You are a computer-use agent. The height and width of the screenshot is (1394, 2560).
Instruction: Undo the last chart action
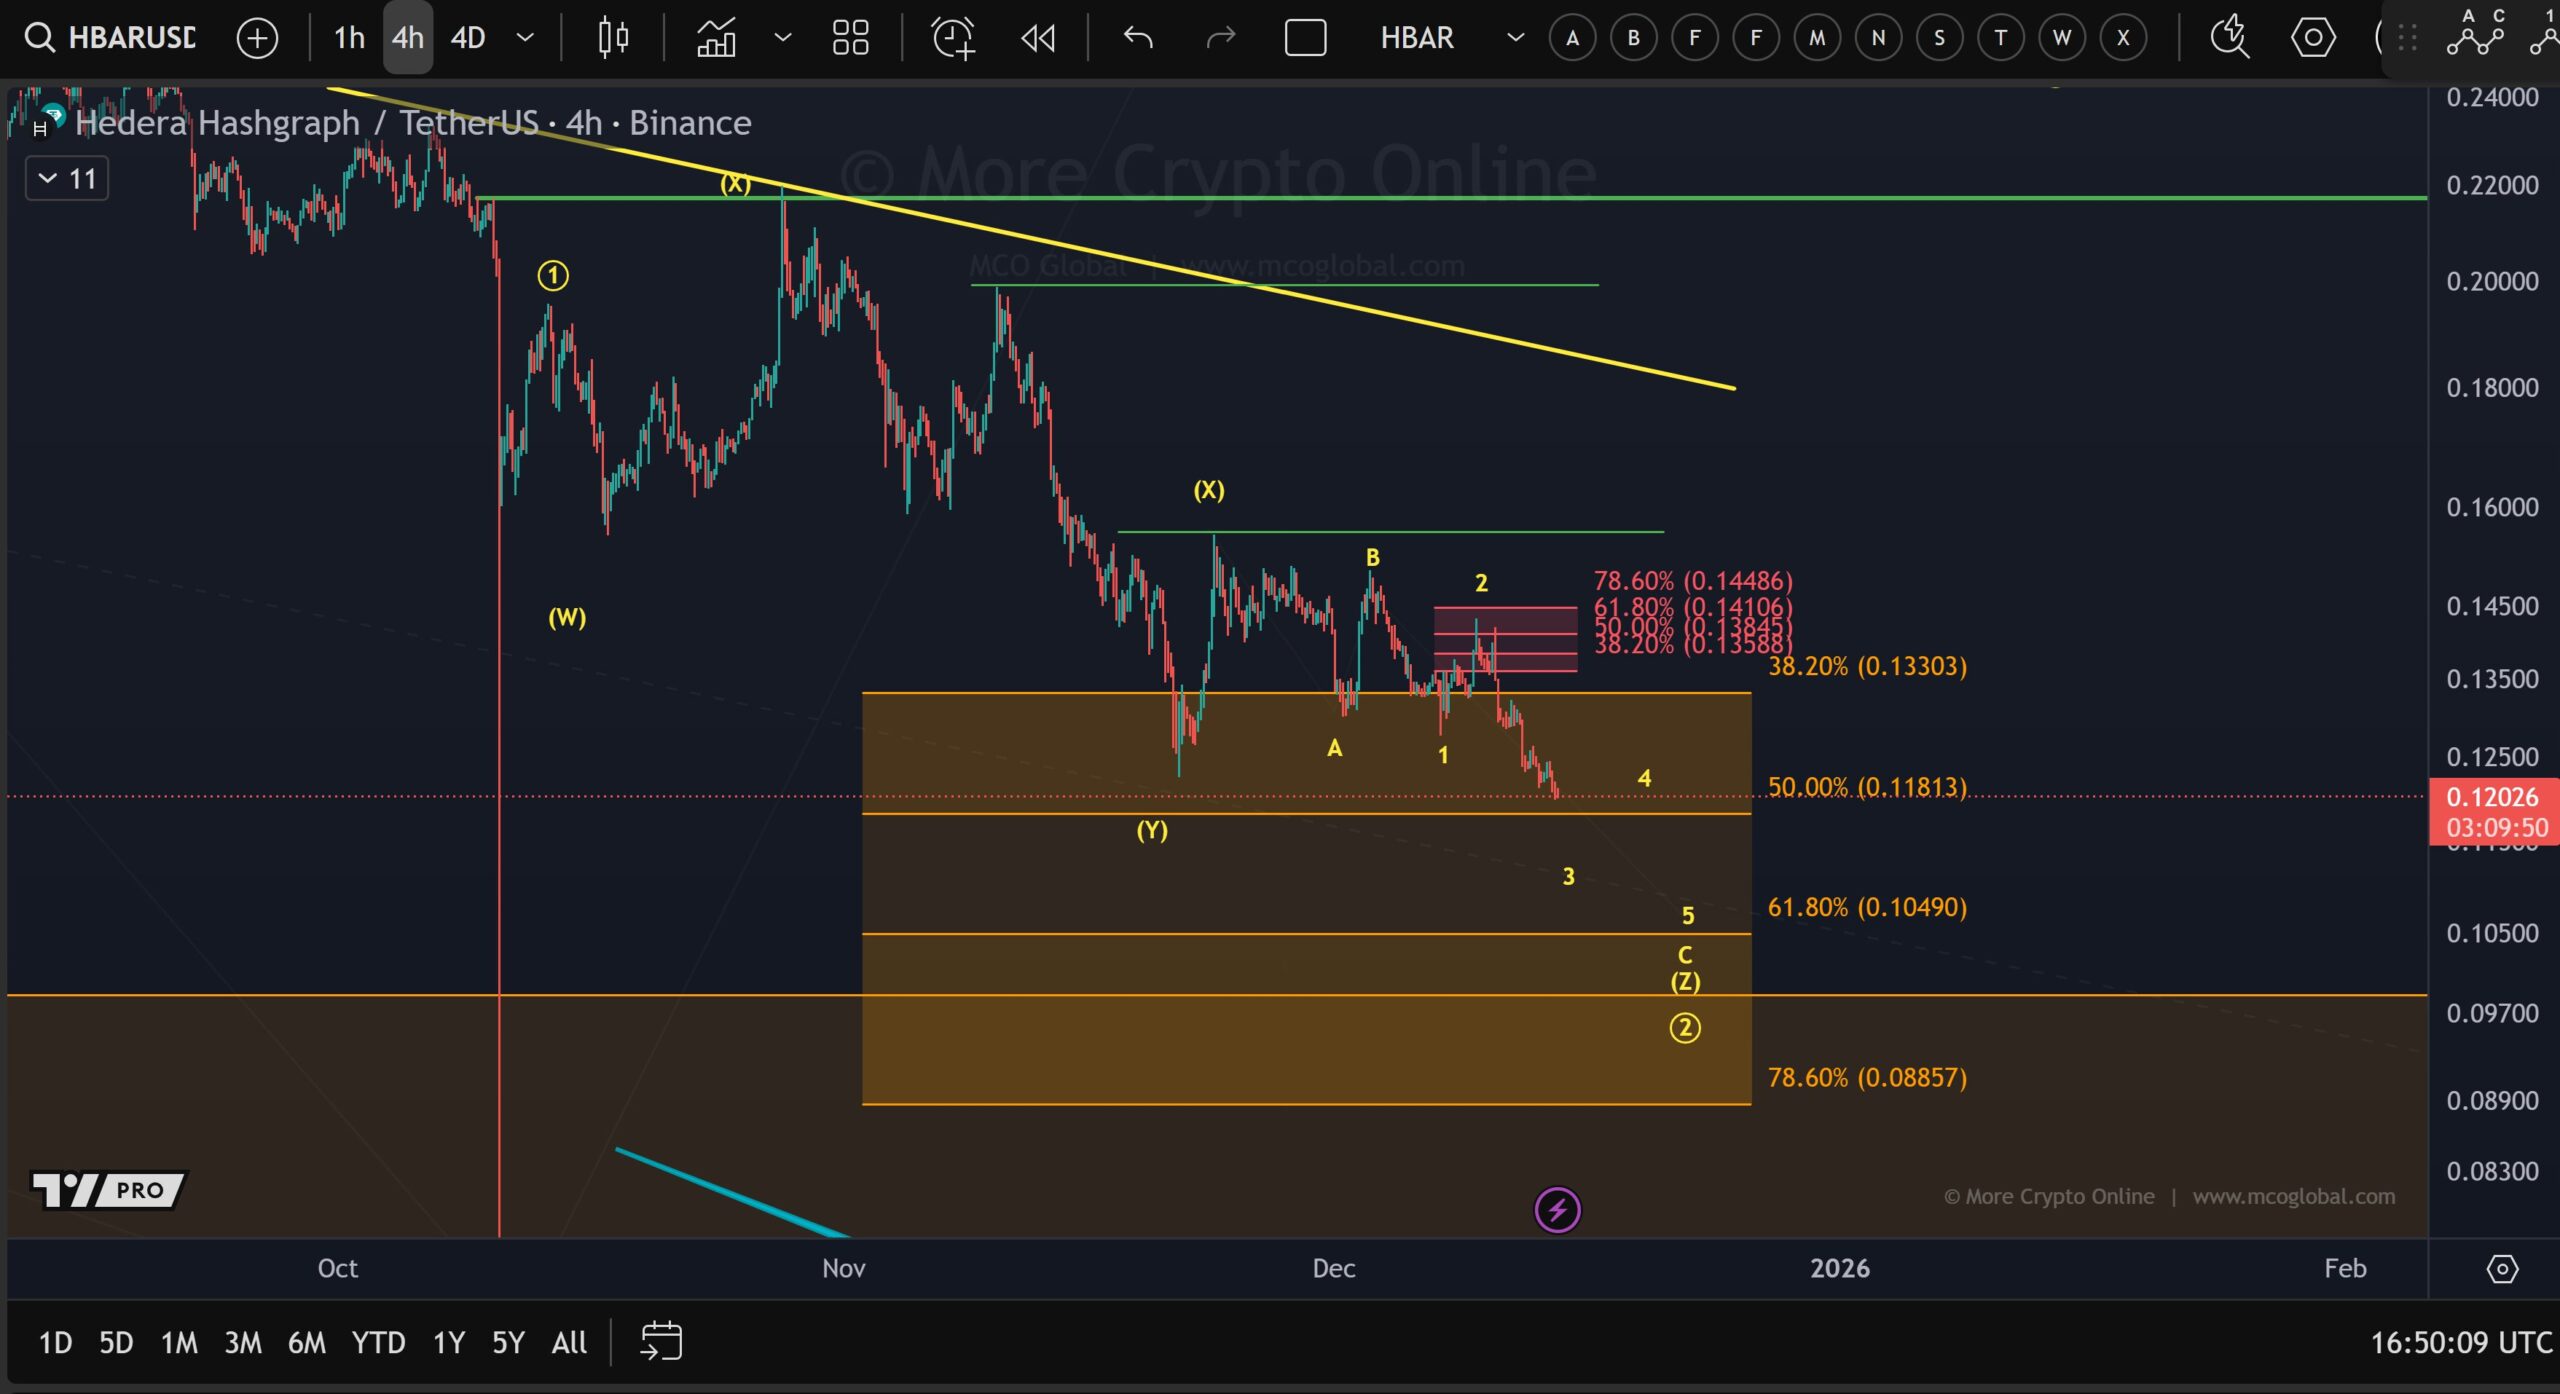point(1138,38)
